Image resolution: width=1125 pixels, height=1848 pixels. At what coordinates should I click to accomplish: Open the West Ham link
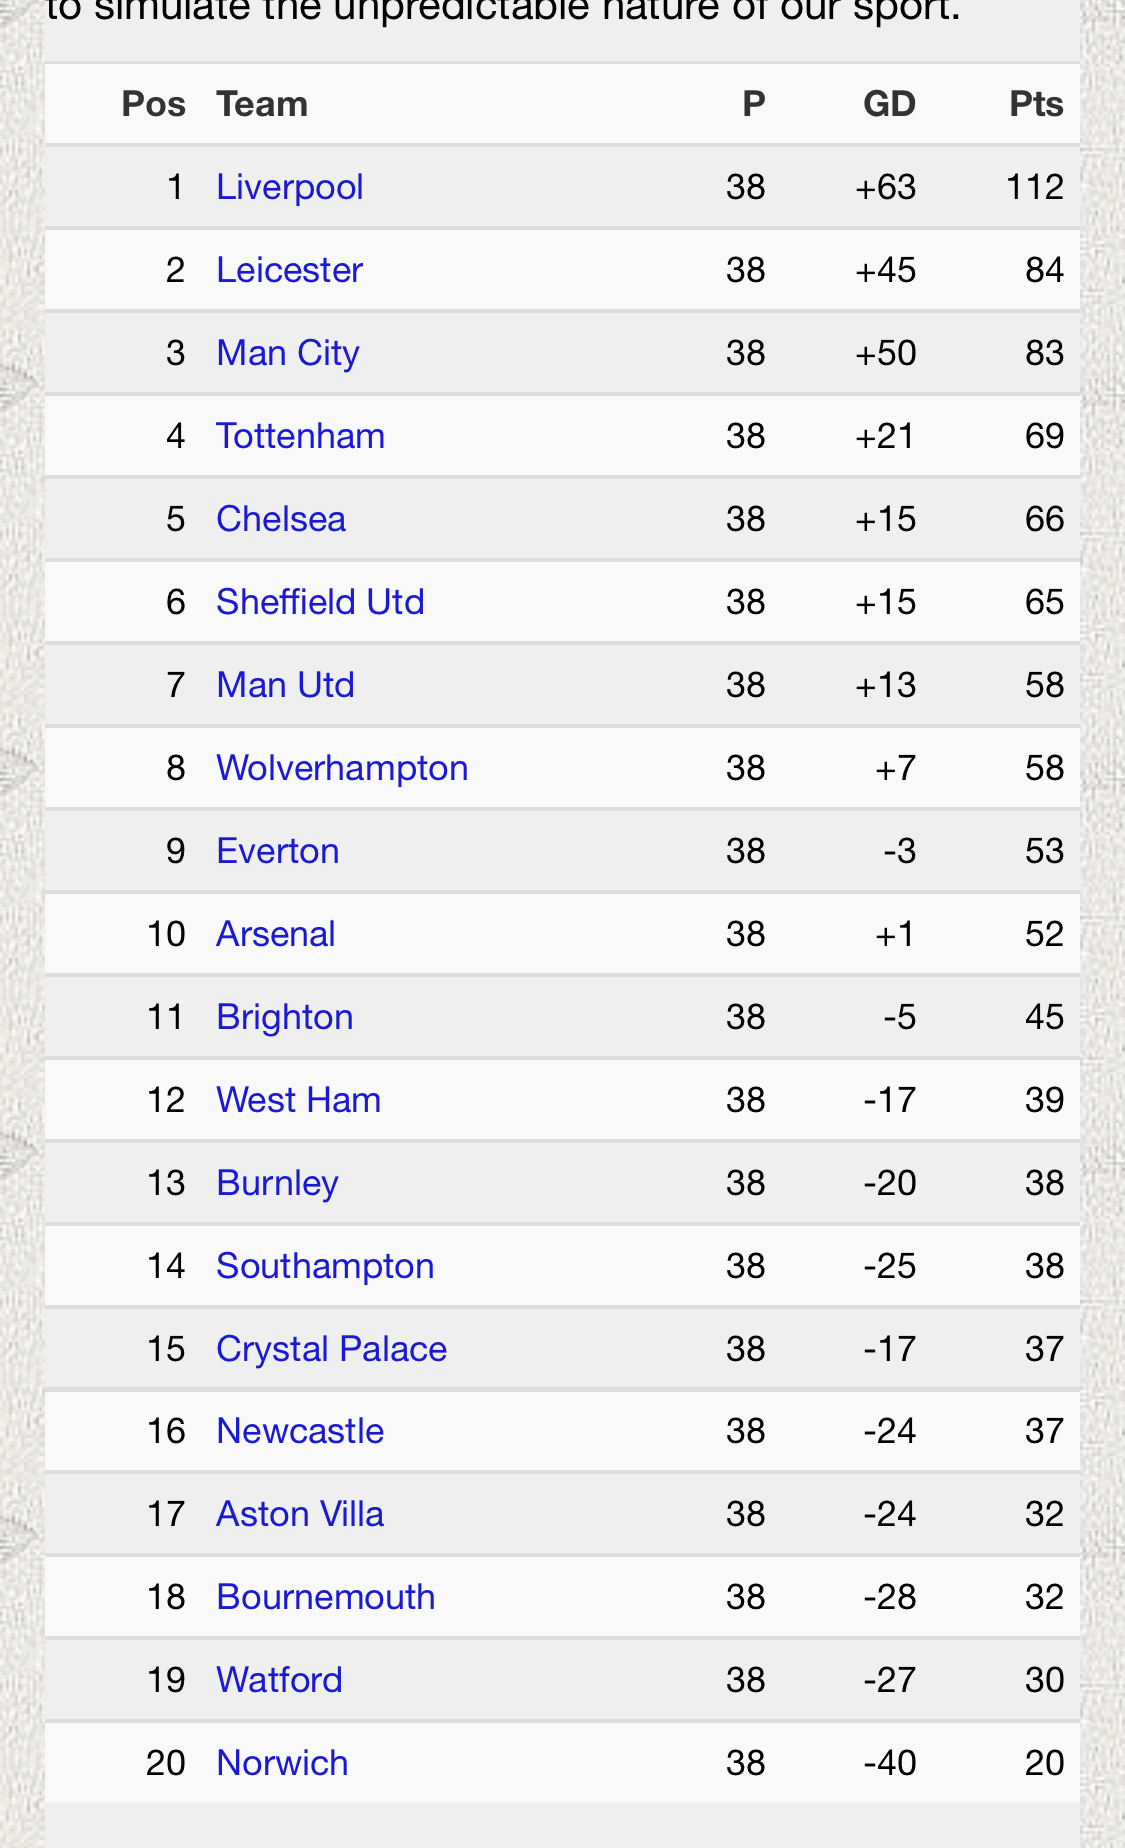[x=298, y=1100]
